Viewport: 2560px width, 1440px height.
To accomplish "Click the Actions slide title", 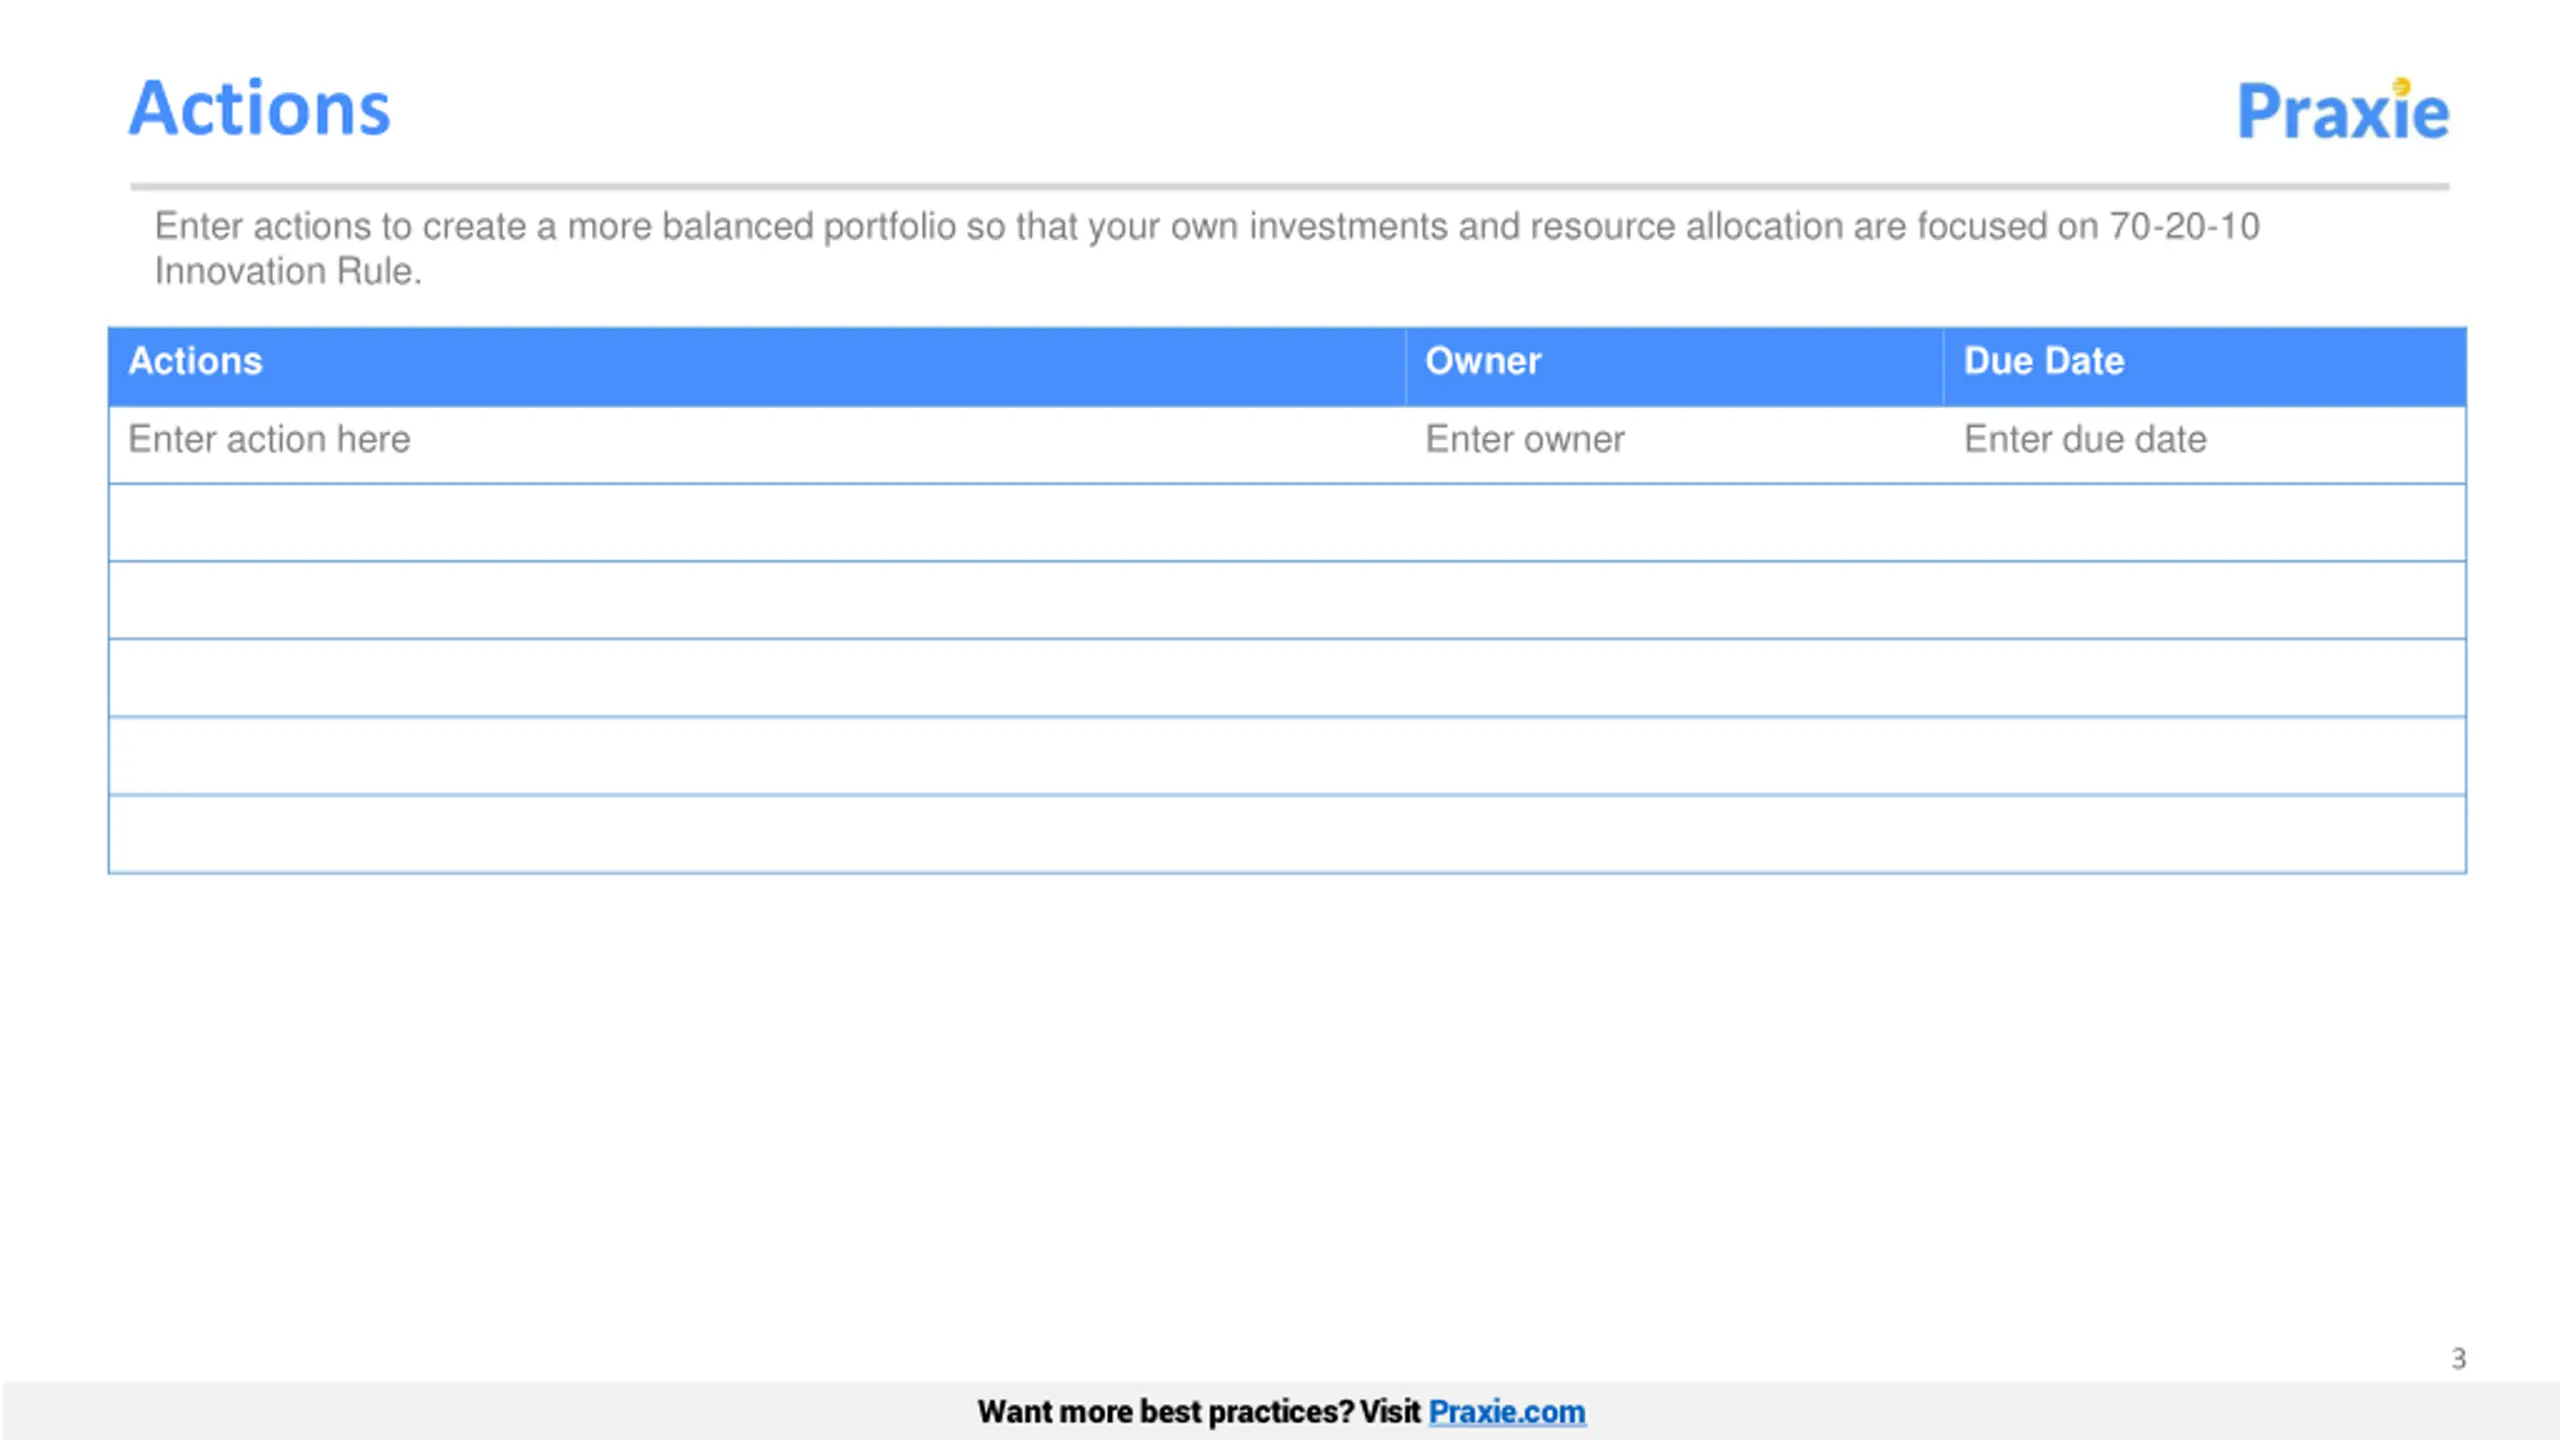I will tap(260, 108).
